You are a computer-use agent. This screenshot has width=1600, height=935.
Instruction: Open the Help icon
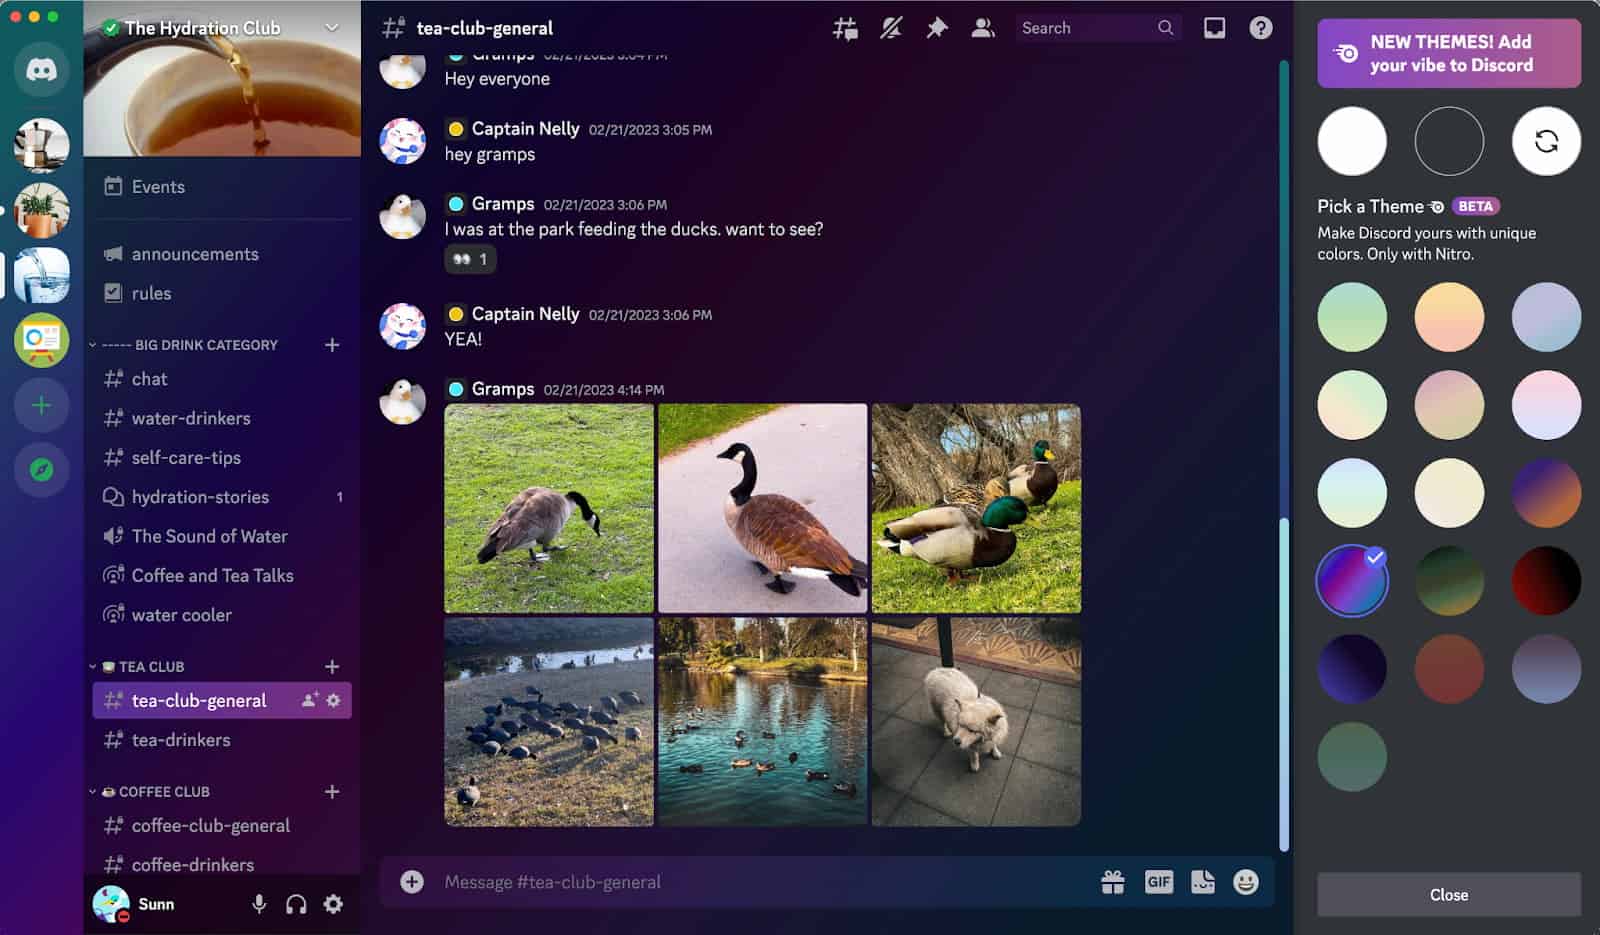(x=1259, y=28)
